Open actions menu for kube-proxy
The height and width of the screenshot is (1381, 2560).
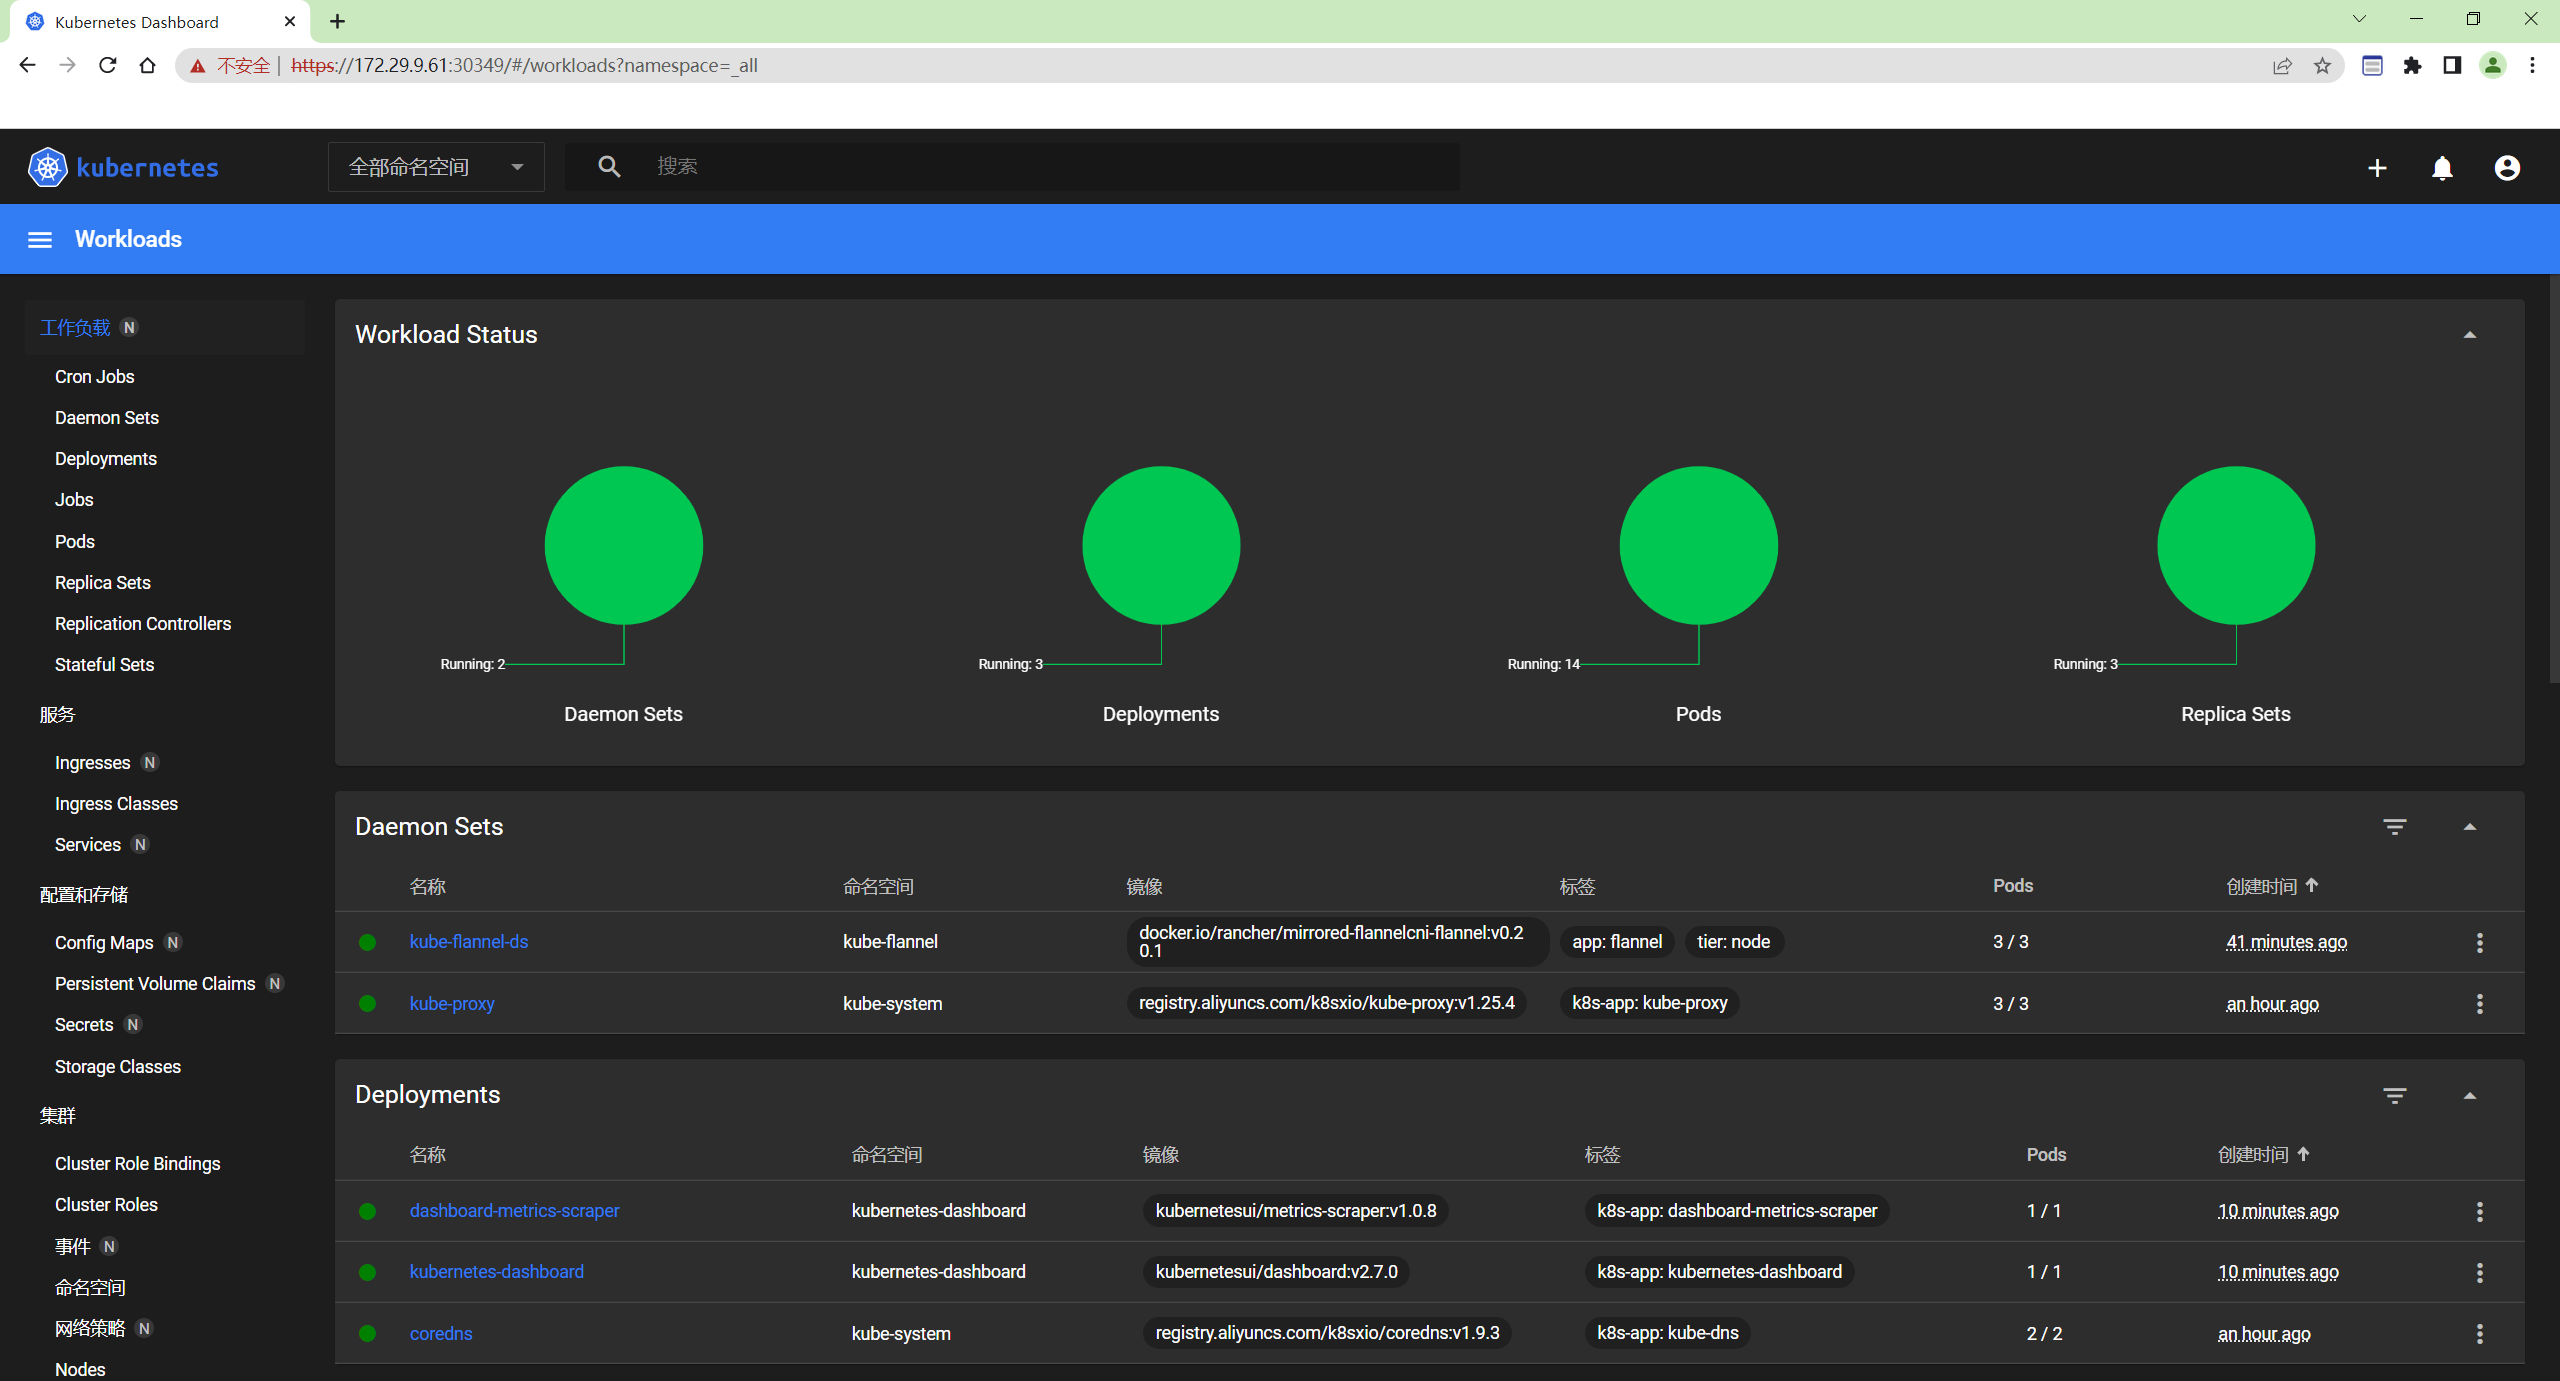click(x=2479, y=1004)
